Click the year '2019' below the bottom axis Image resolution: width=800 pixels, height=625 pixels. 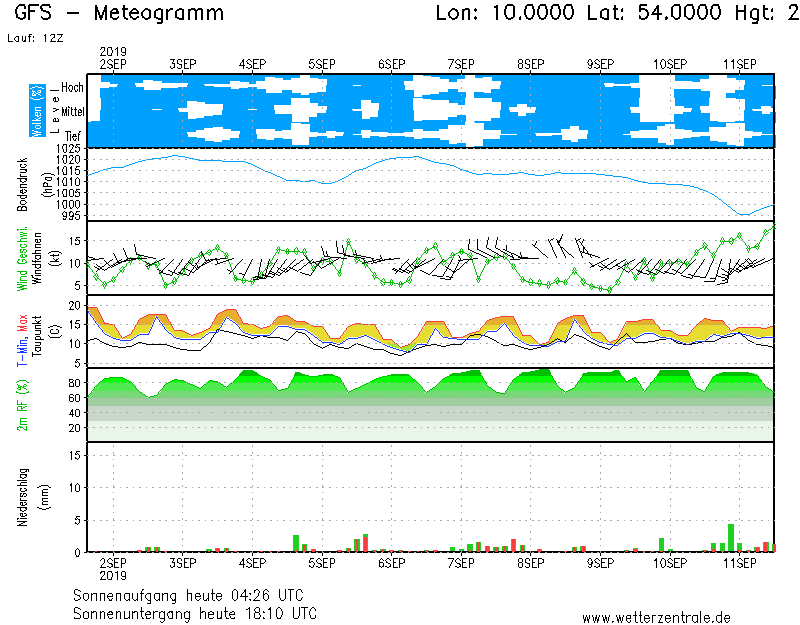[113, 576]
